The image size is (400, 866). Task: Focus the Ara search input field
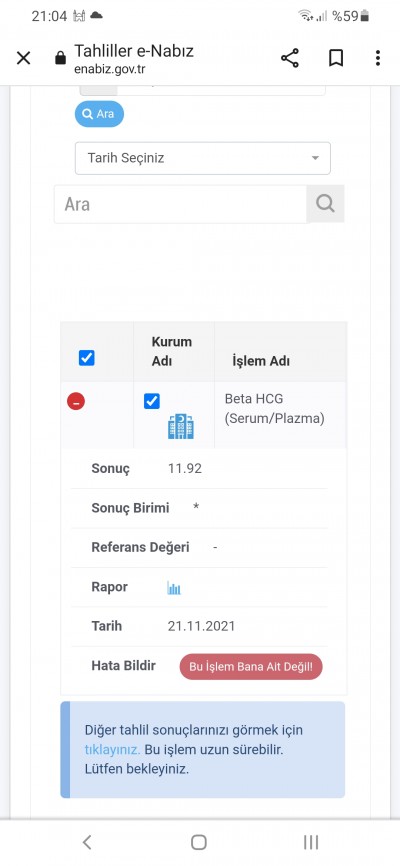(x=180, y=204)
